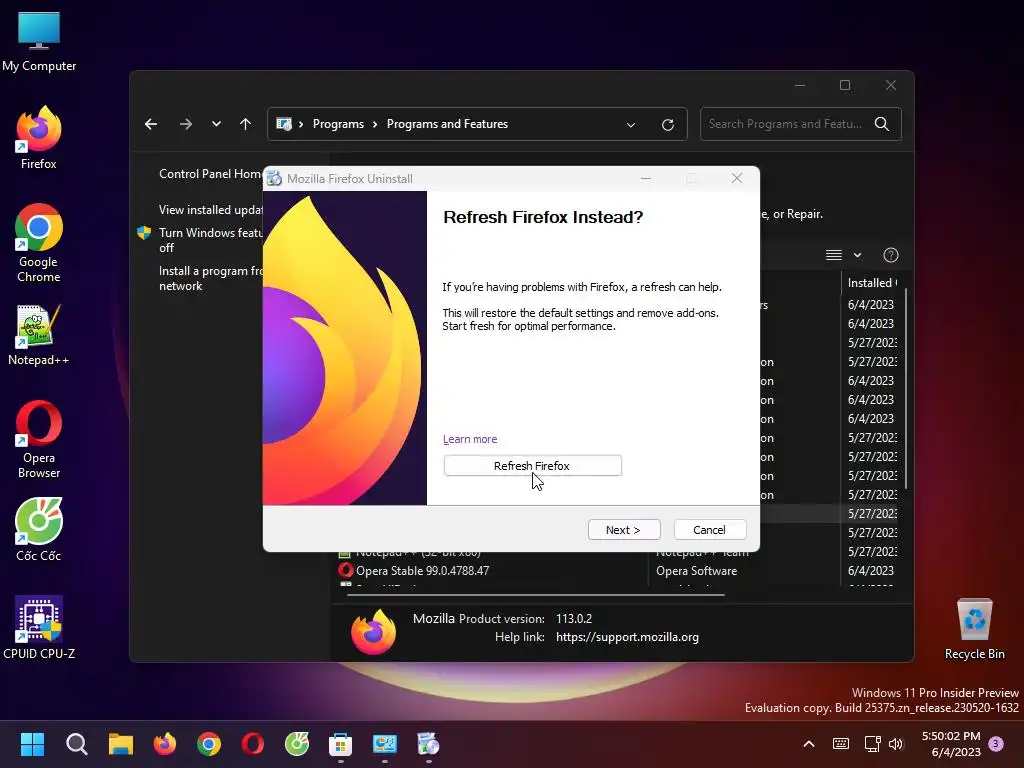Image resolution: width=1024 pixels, height=768 pixels.
Task: Open https://support.mozilla.org help link
Action: click(627, 637)
